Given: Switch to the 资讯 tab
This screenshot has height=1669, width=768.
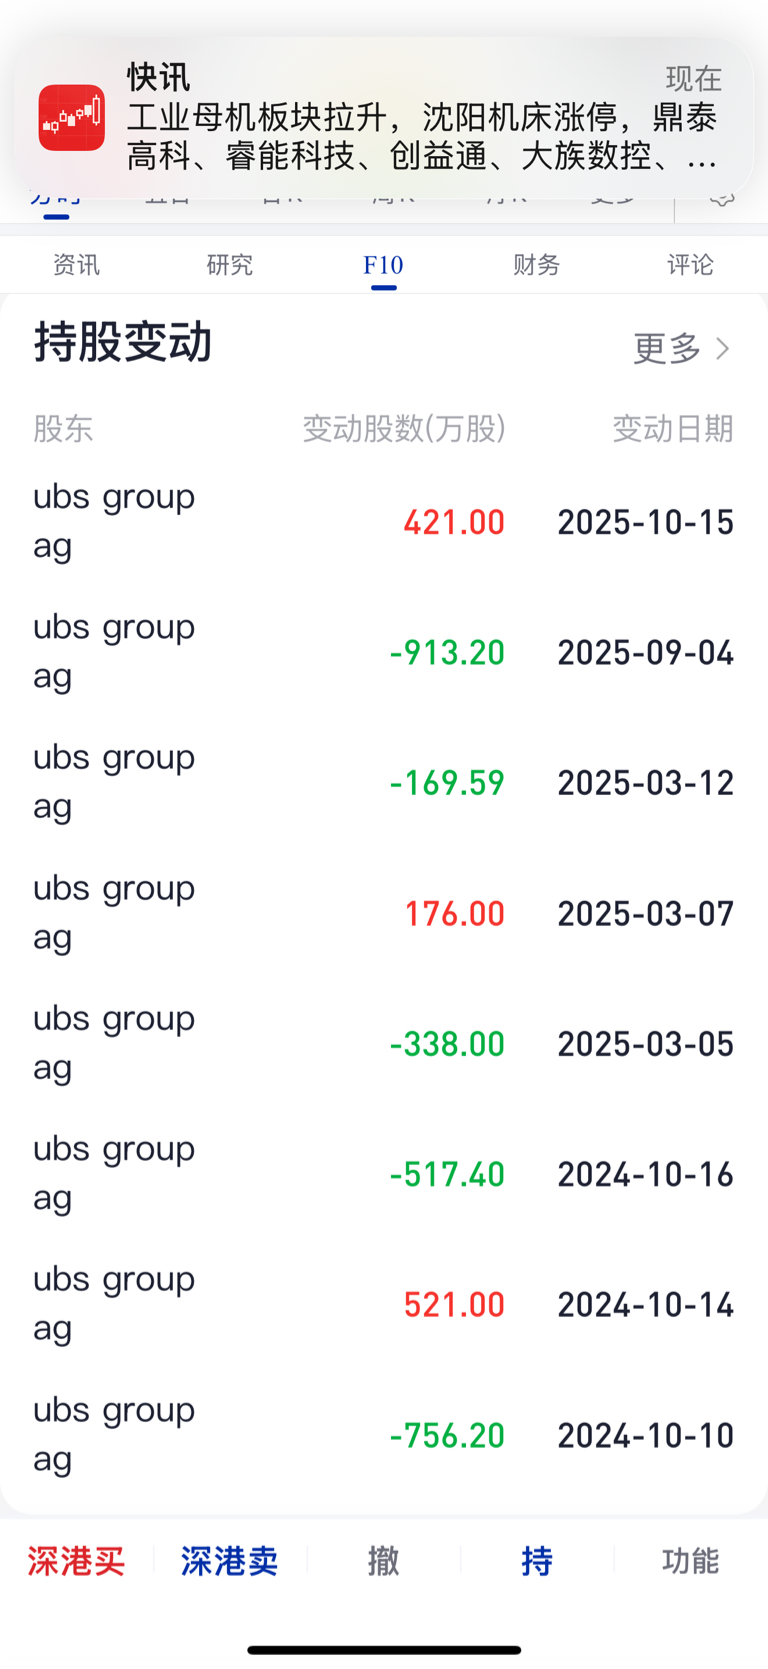Looking at the screenshot, I should point(76,265).
